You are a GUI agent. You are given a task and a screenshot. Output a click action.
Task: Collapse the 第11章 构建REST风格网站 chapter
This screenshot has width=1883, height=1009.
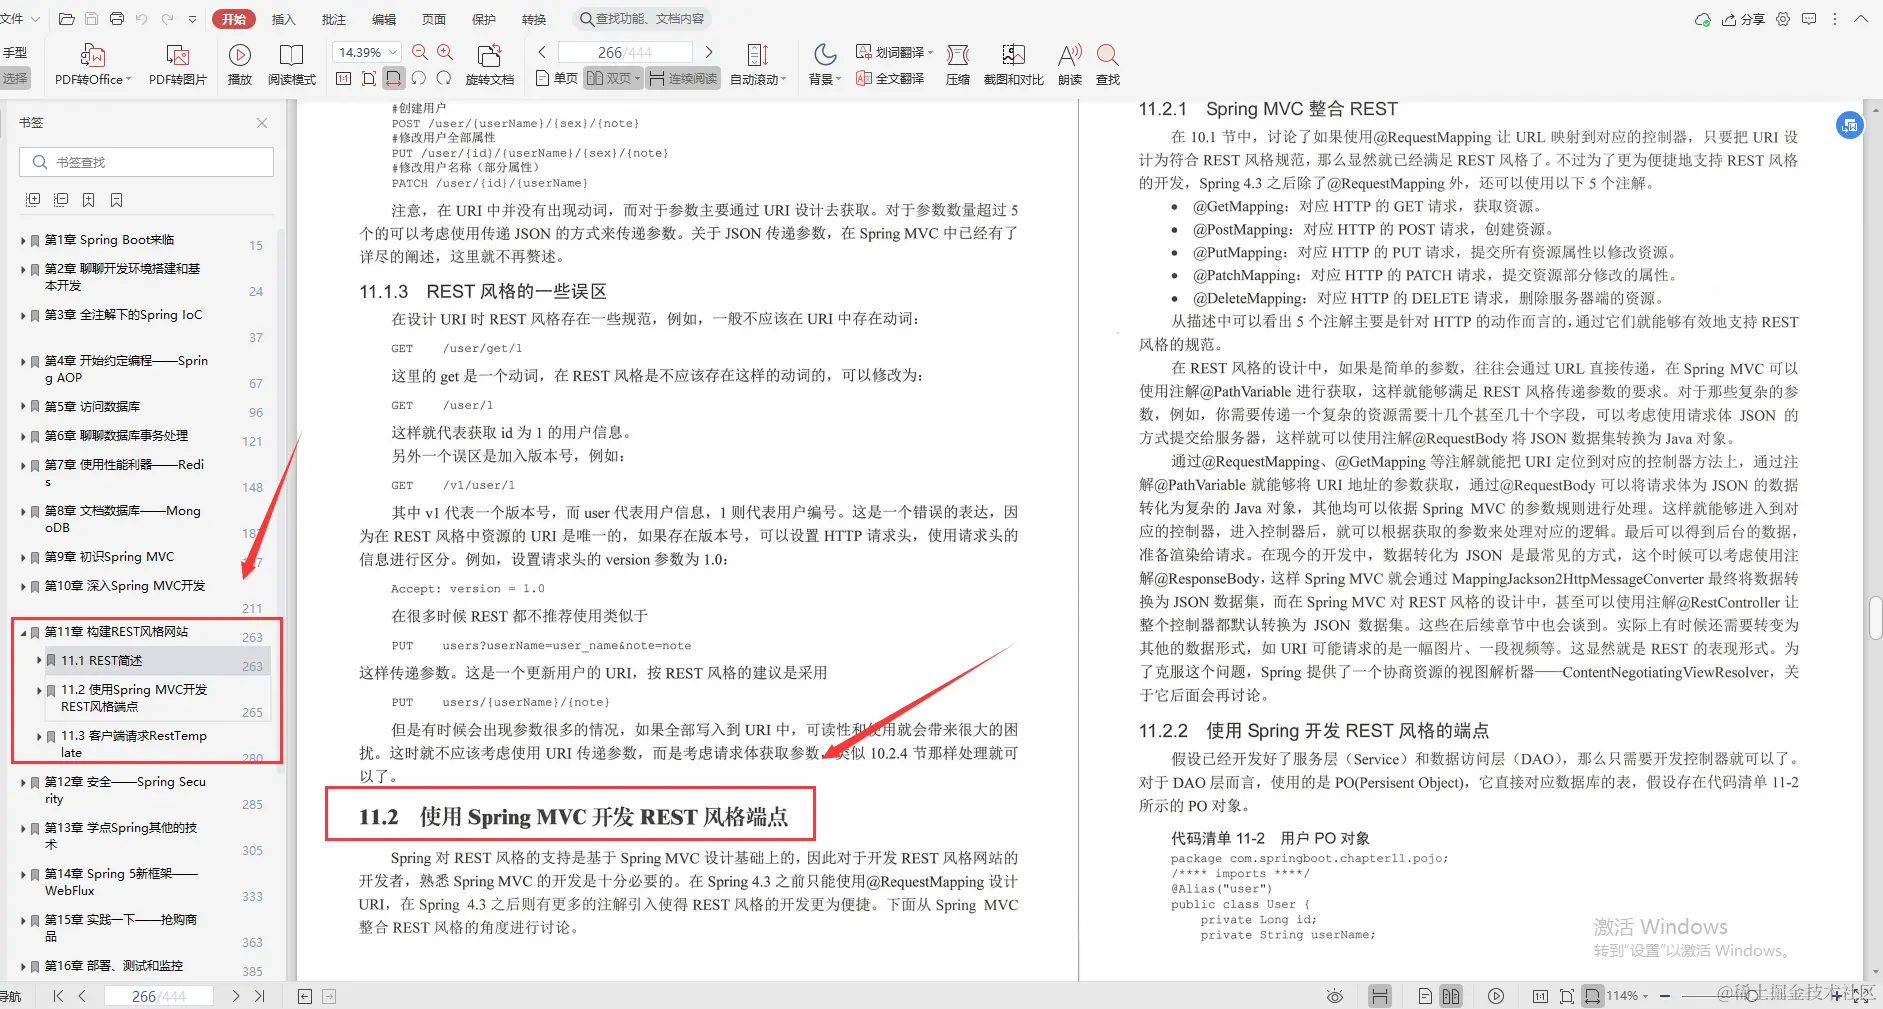click(x=24, y=631)
